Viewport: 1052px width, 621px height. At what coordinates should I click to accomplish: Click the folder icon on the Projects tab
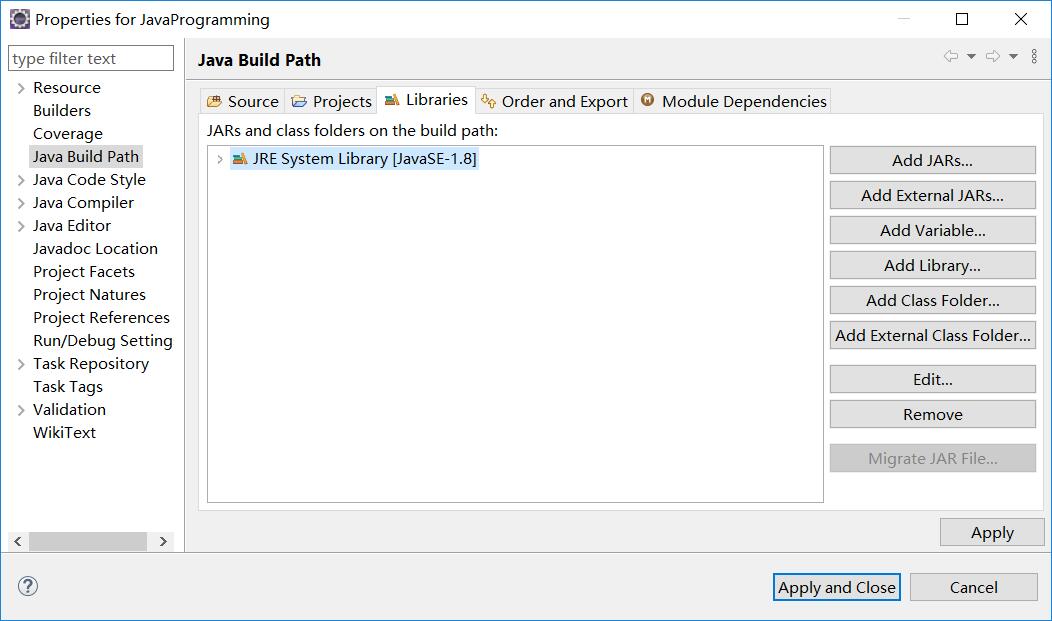(x=298, y=100)
